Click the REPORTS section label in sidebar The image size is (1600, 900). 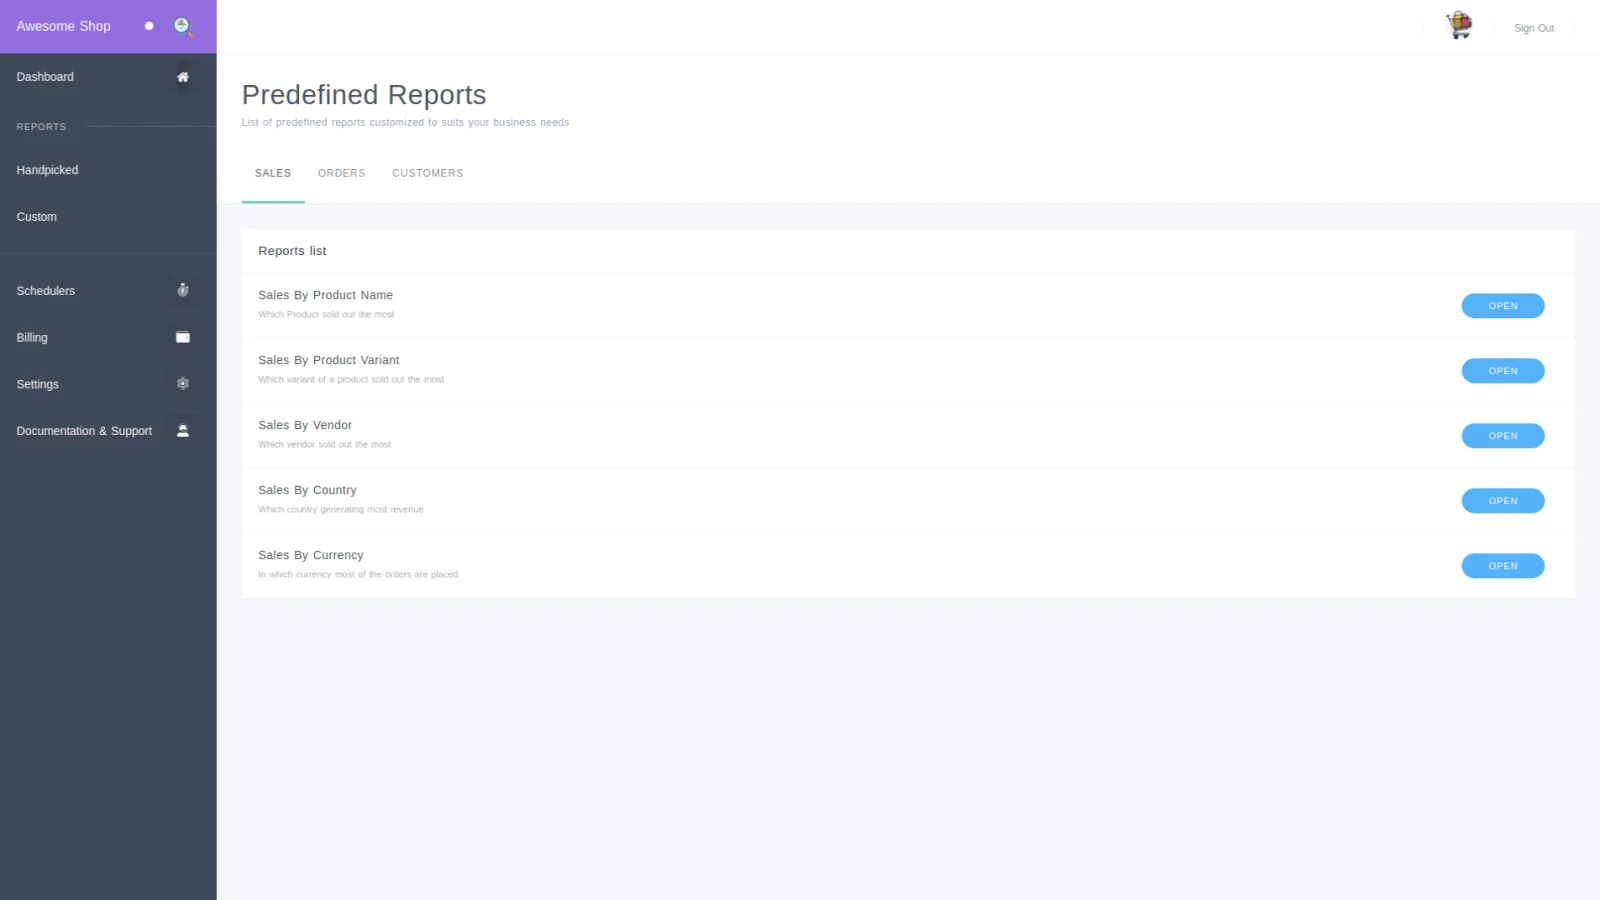(x=41, y=127)
